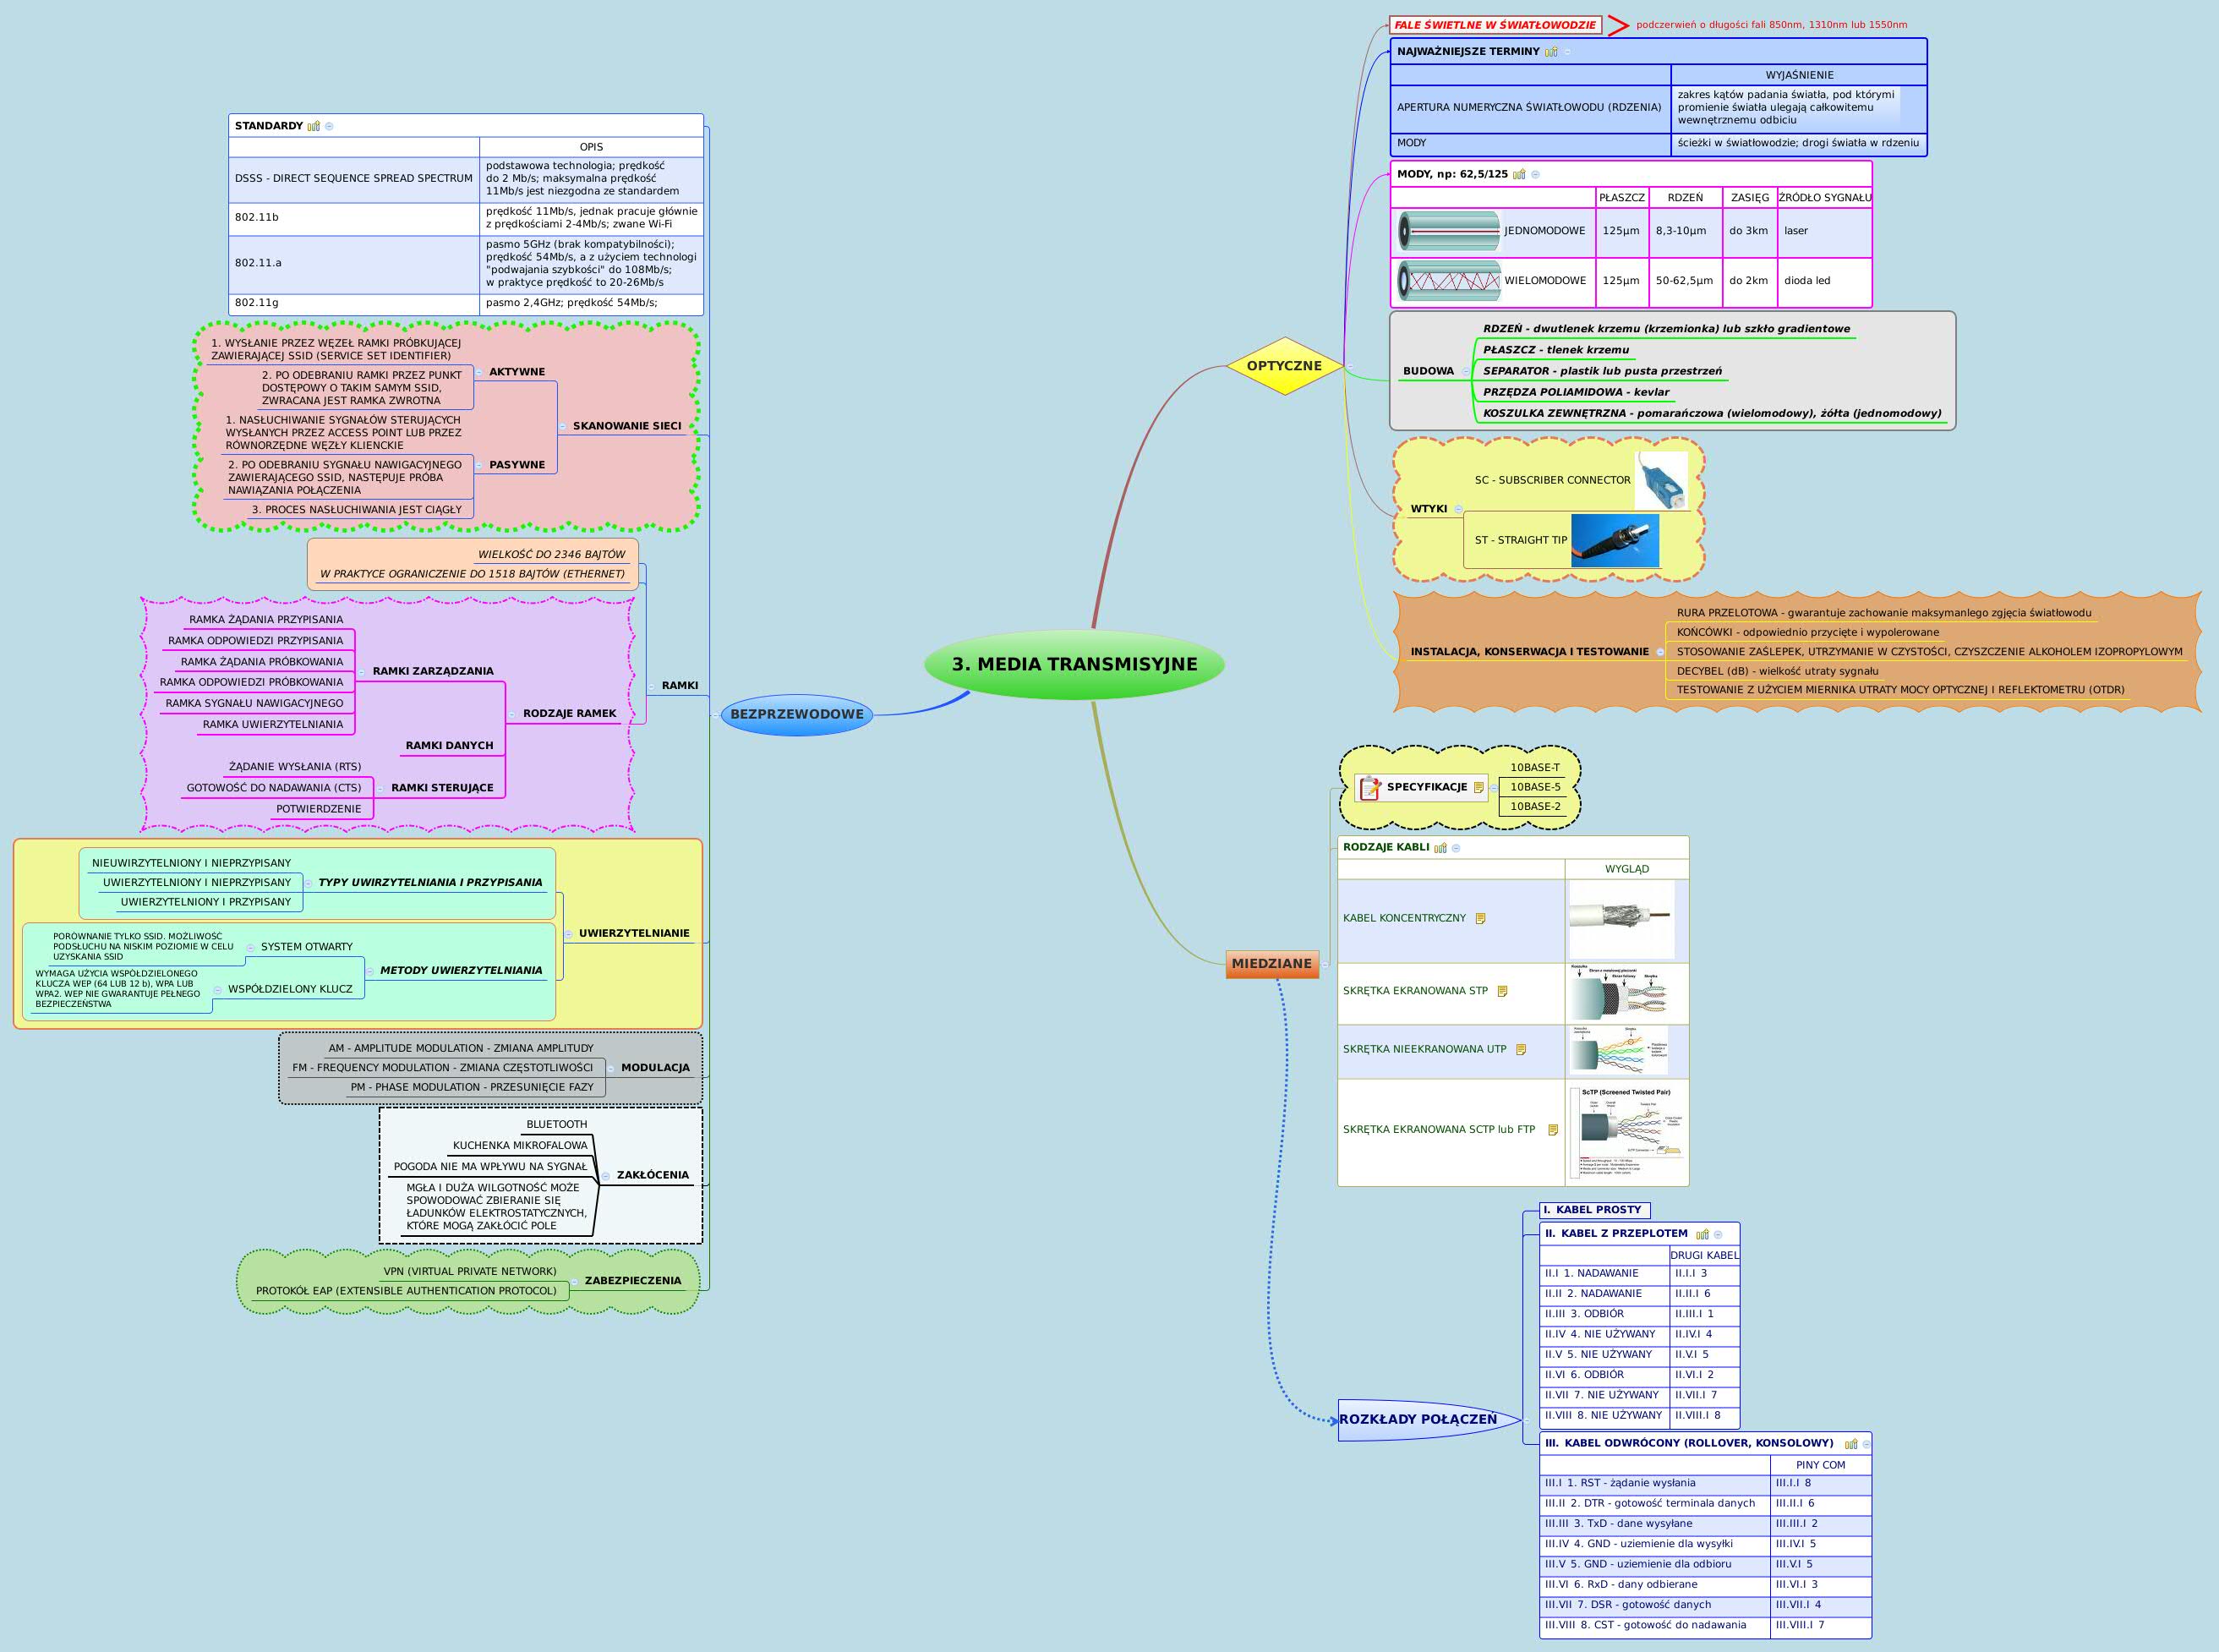The image size is (2219, 1652).
Task: Click the chart icon beside RODZAJE KABLI
Action: (x=1441, y=849)
